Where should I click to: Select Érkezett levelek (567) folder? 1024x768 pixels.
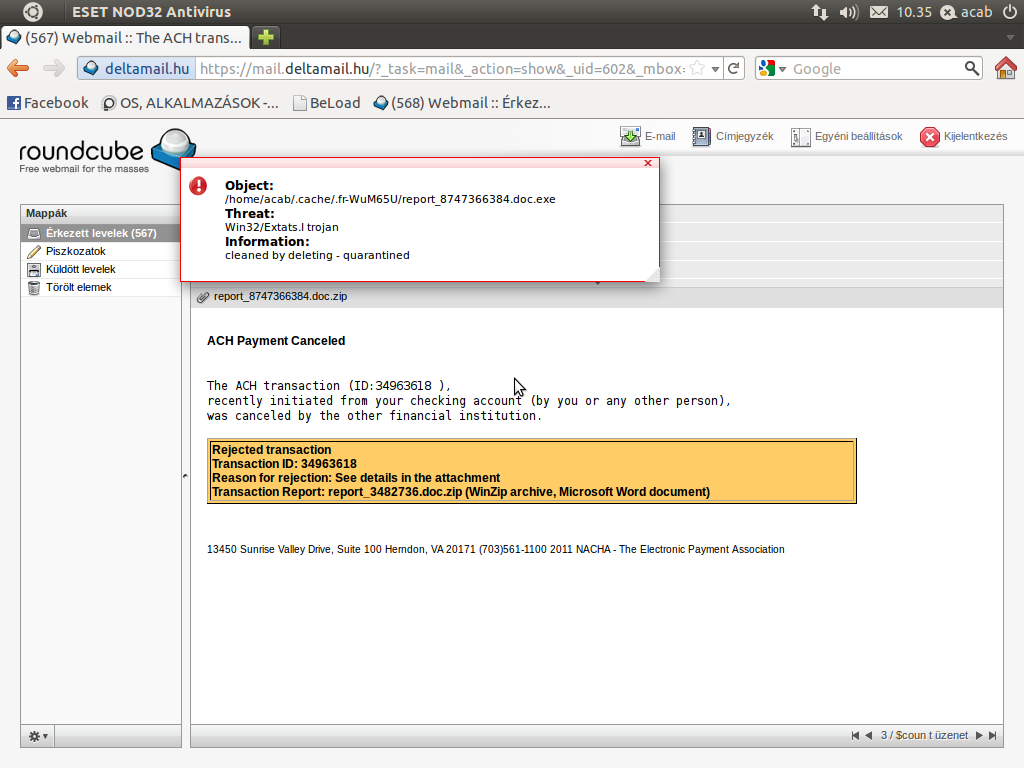click(101, 233)
